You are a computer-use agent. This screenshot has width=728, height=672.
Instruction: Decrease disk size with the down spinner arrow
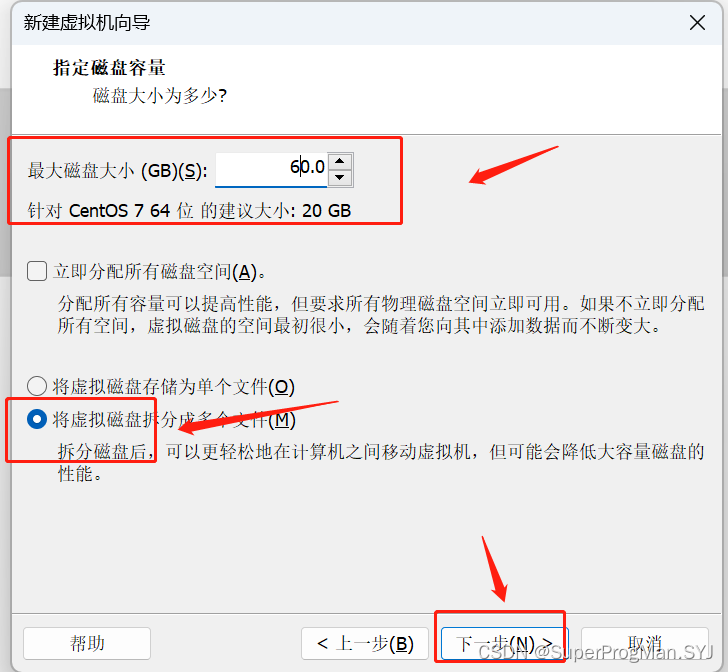pyautogui.click(x=340, y=177)
